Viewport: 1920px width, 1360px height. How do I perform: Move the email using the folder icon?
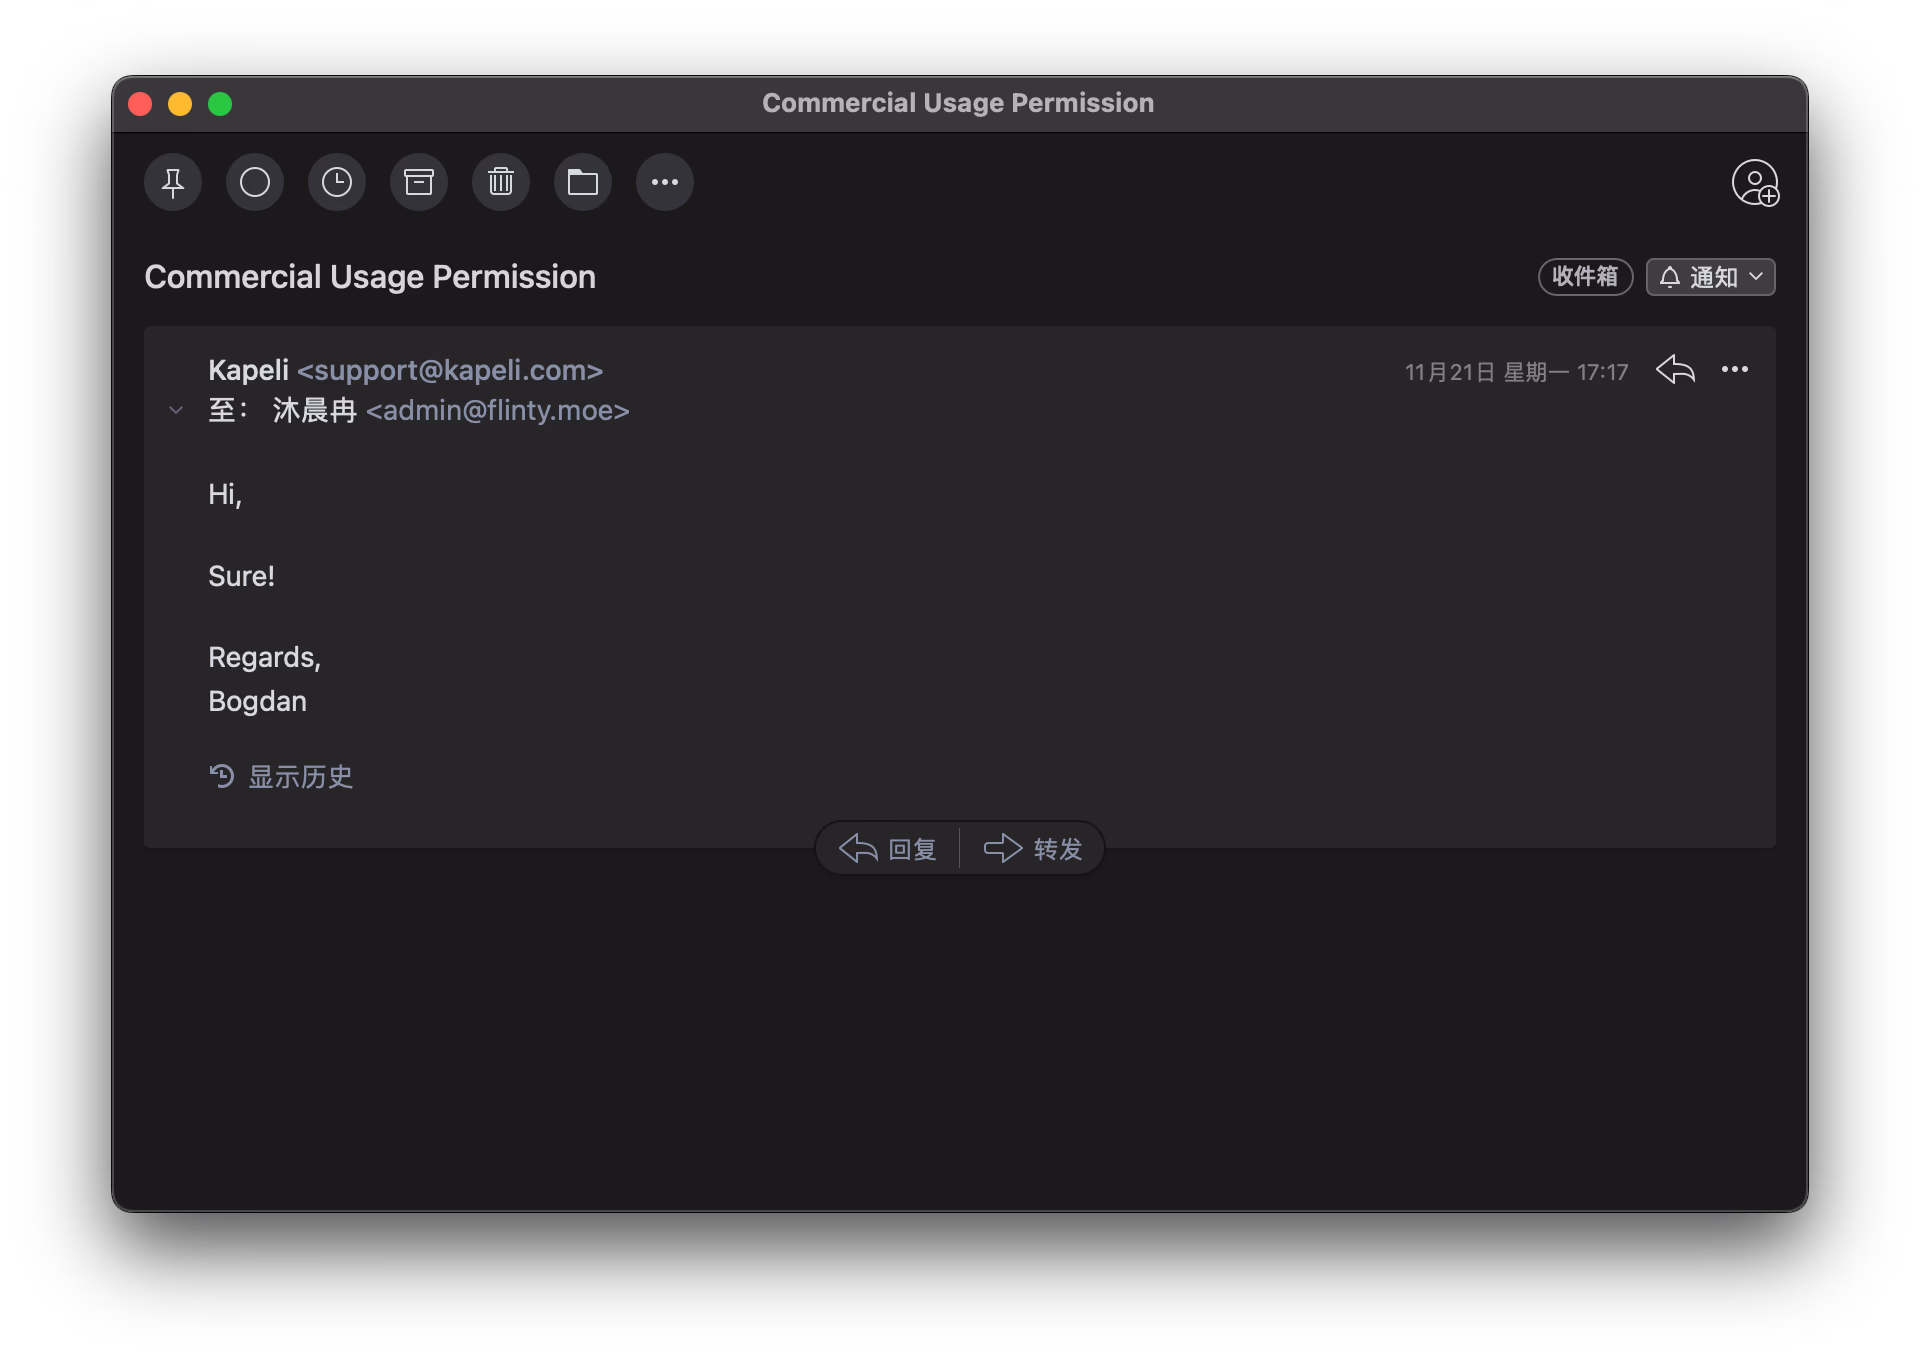(x=583, y=182)
